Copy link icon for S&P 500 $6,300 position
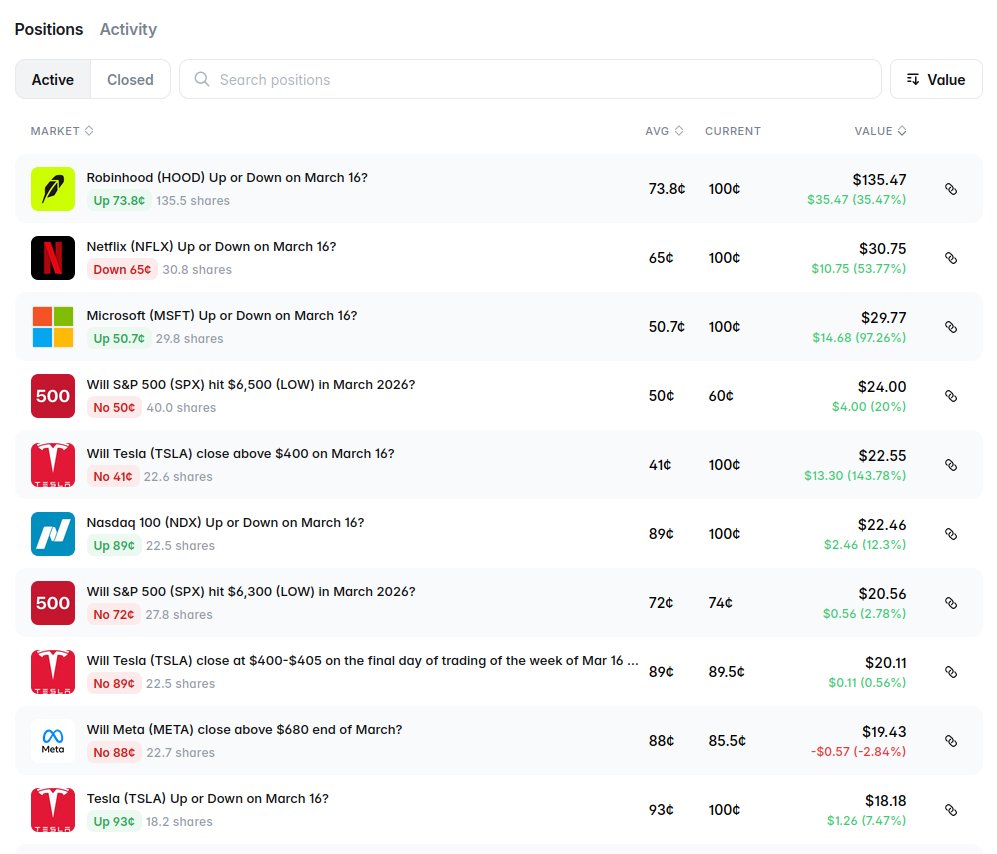This screenshot has width=997, height=854. pyautogui.click(x=951, y=603)
